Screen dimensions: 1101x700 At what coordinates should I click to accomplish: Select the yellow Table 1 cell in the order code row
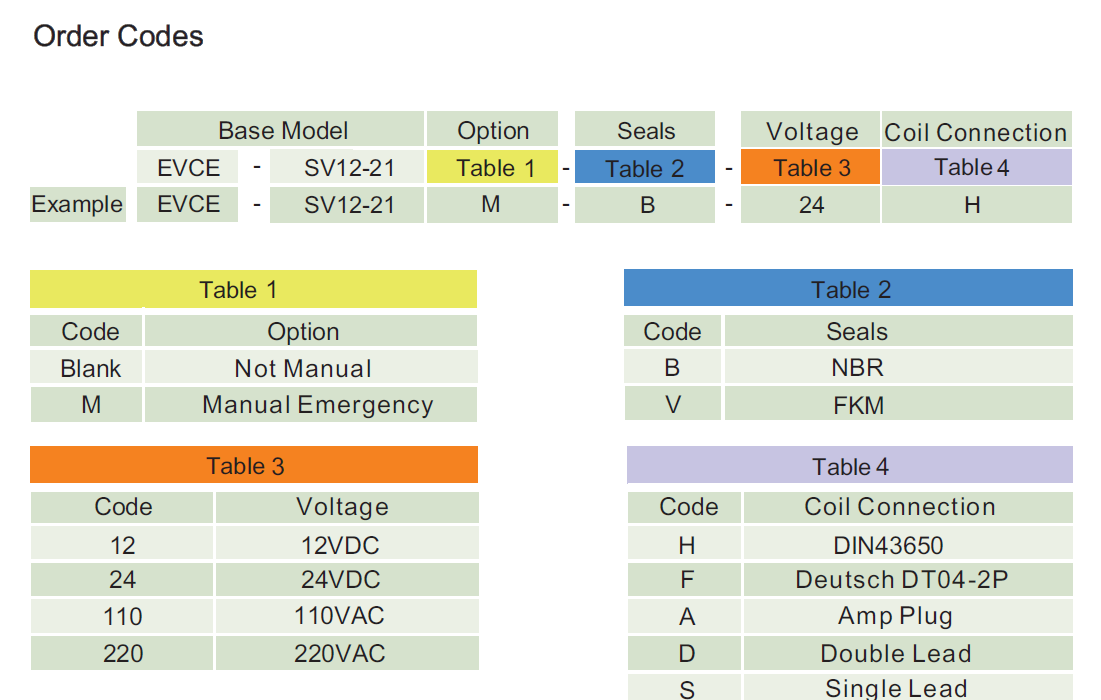494,168
